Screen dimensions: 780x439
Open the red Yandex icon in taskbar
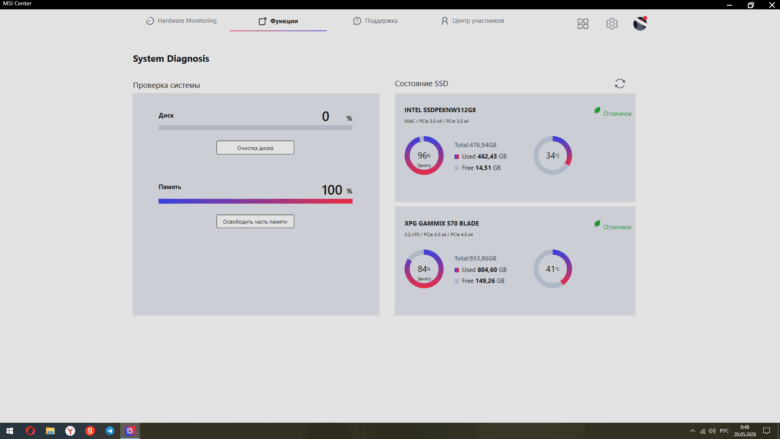pyautogui.click(x=90, y=431)
